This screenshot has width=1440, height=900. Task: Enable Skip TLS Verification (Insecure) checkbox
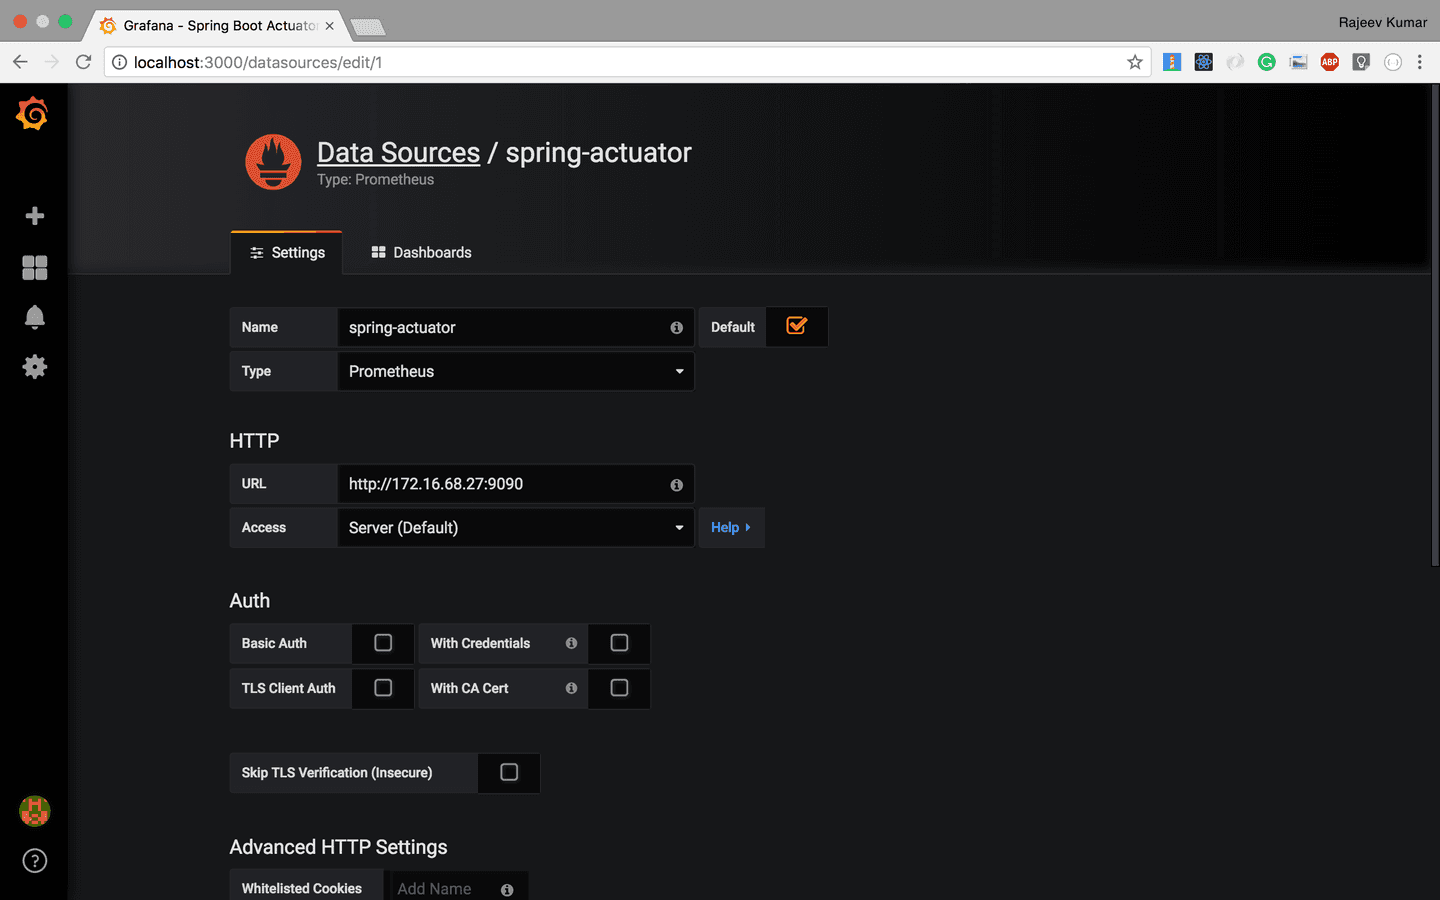click(509, 772)
